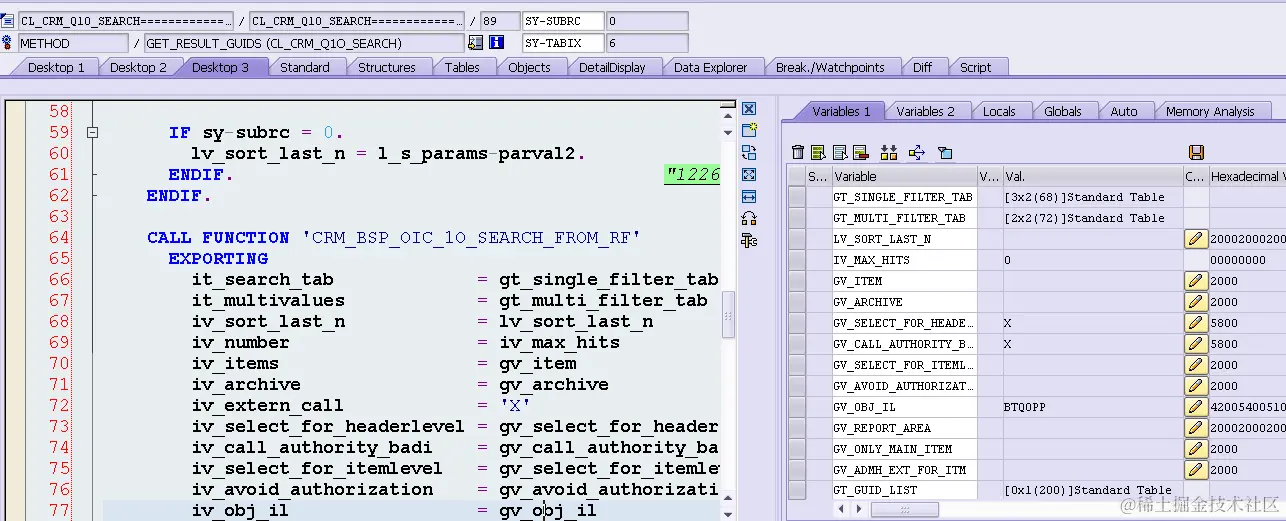Click the horizontal scrollbar thumb under variables table
This screenshot has height=521, width=1286.
[x=905, y=509]
